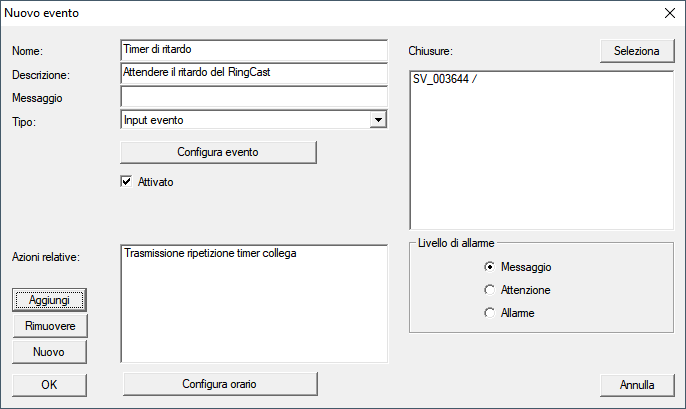Viewport: 686px width, 409px height.
Task: Click the Seleziona button
Action: pos(636,51)
